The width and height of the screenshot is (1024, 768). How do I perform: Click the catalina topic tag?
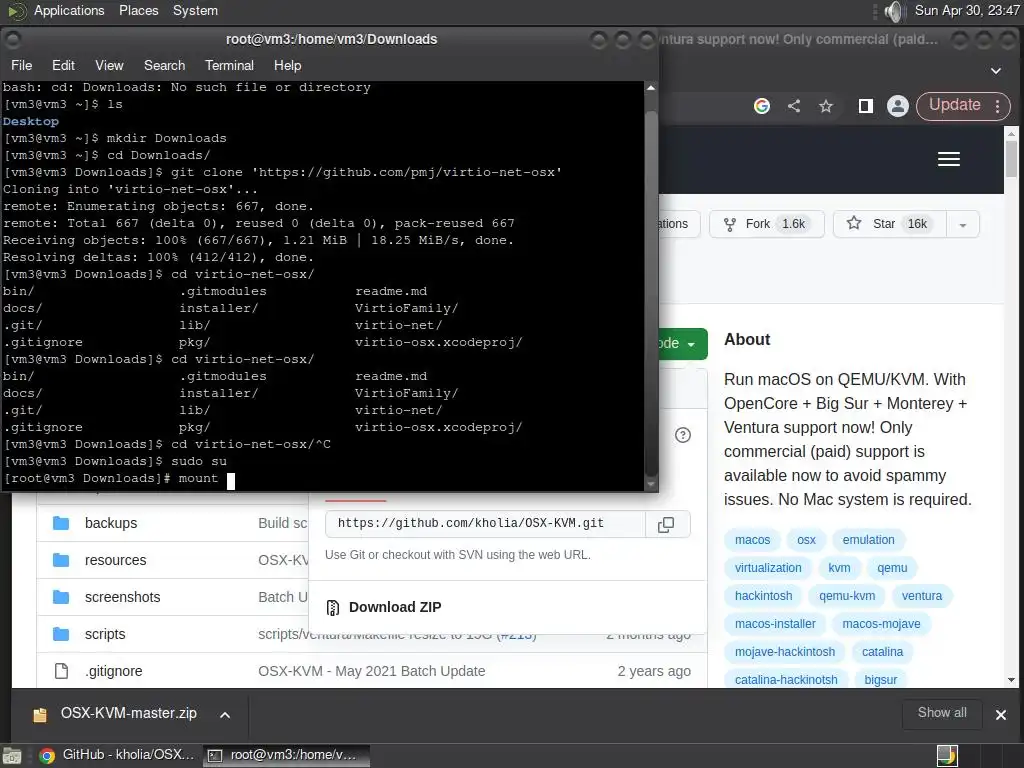click(882, 652)
